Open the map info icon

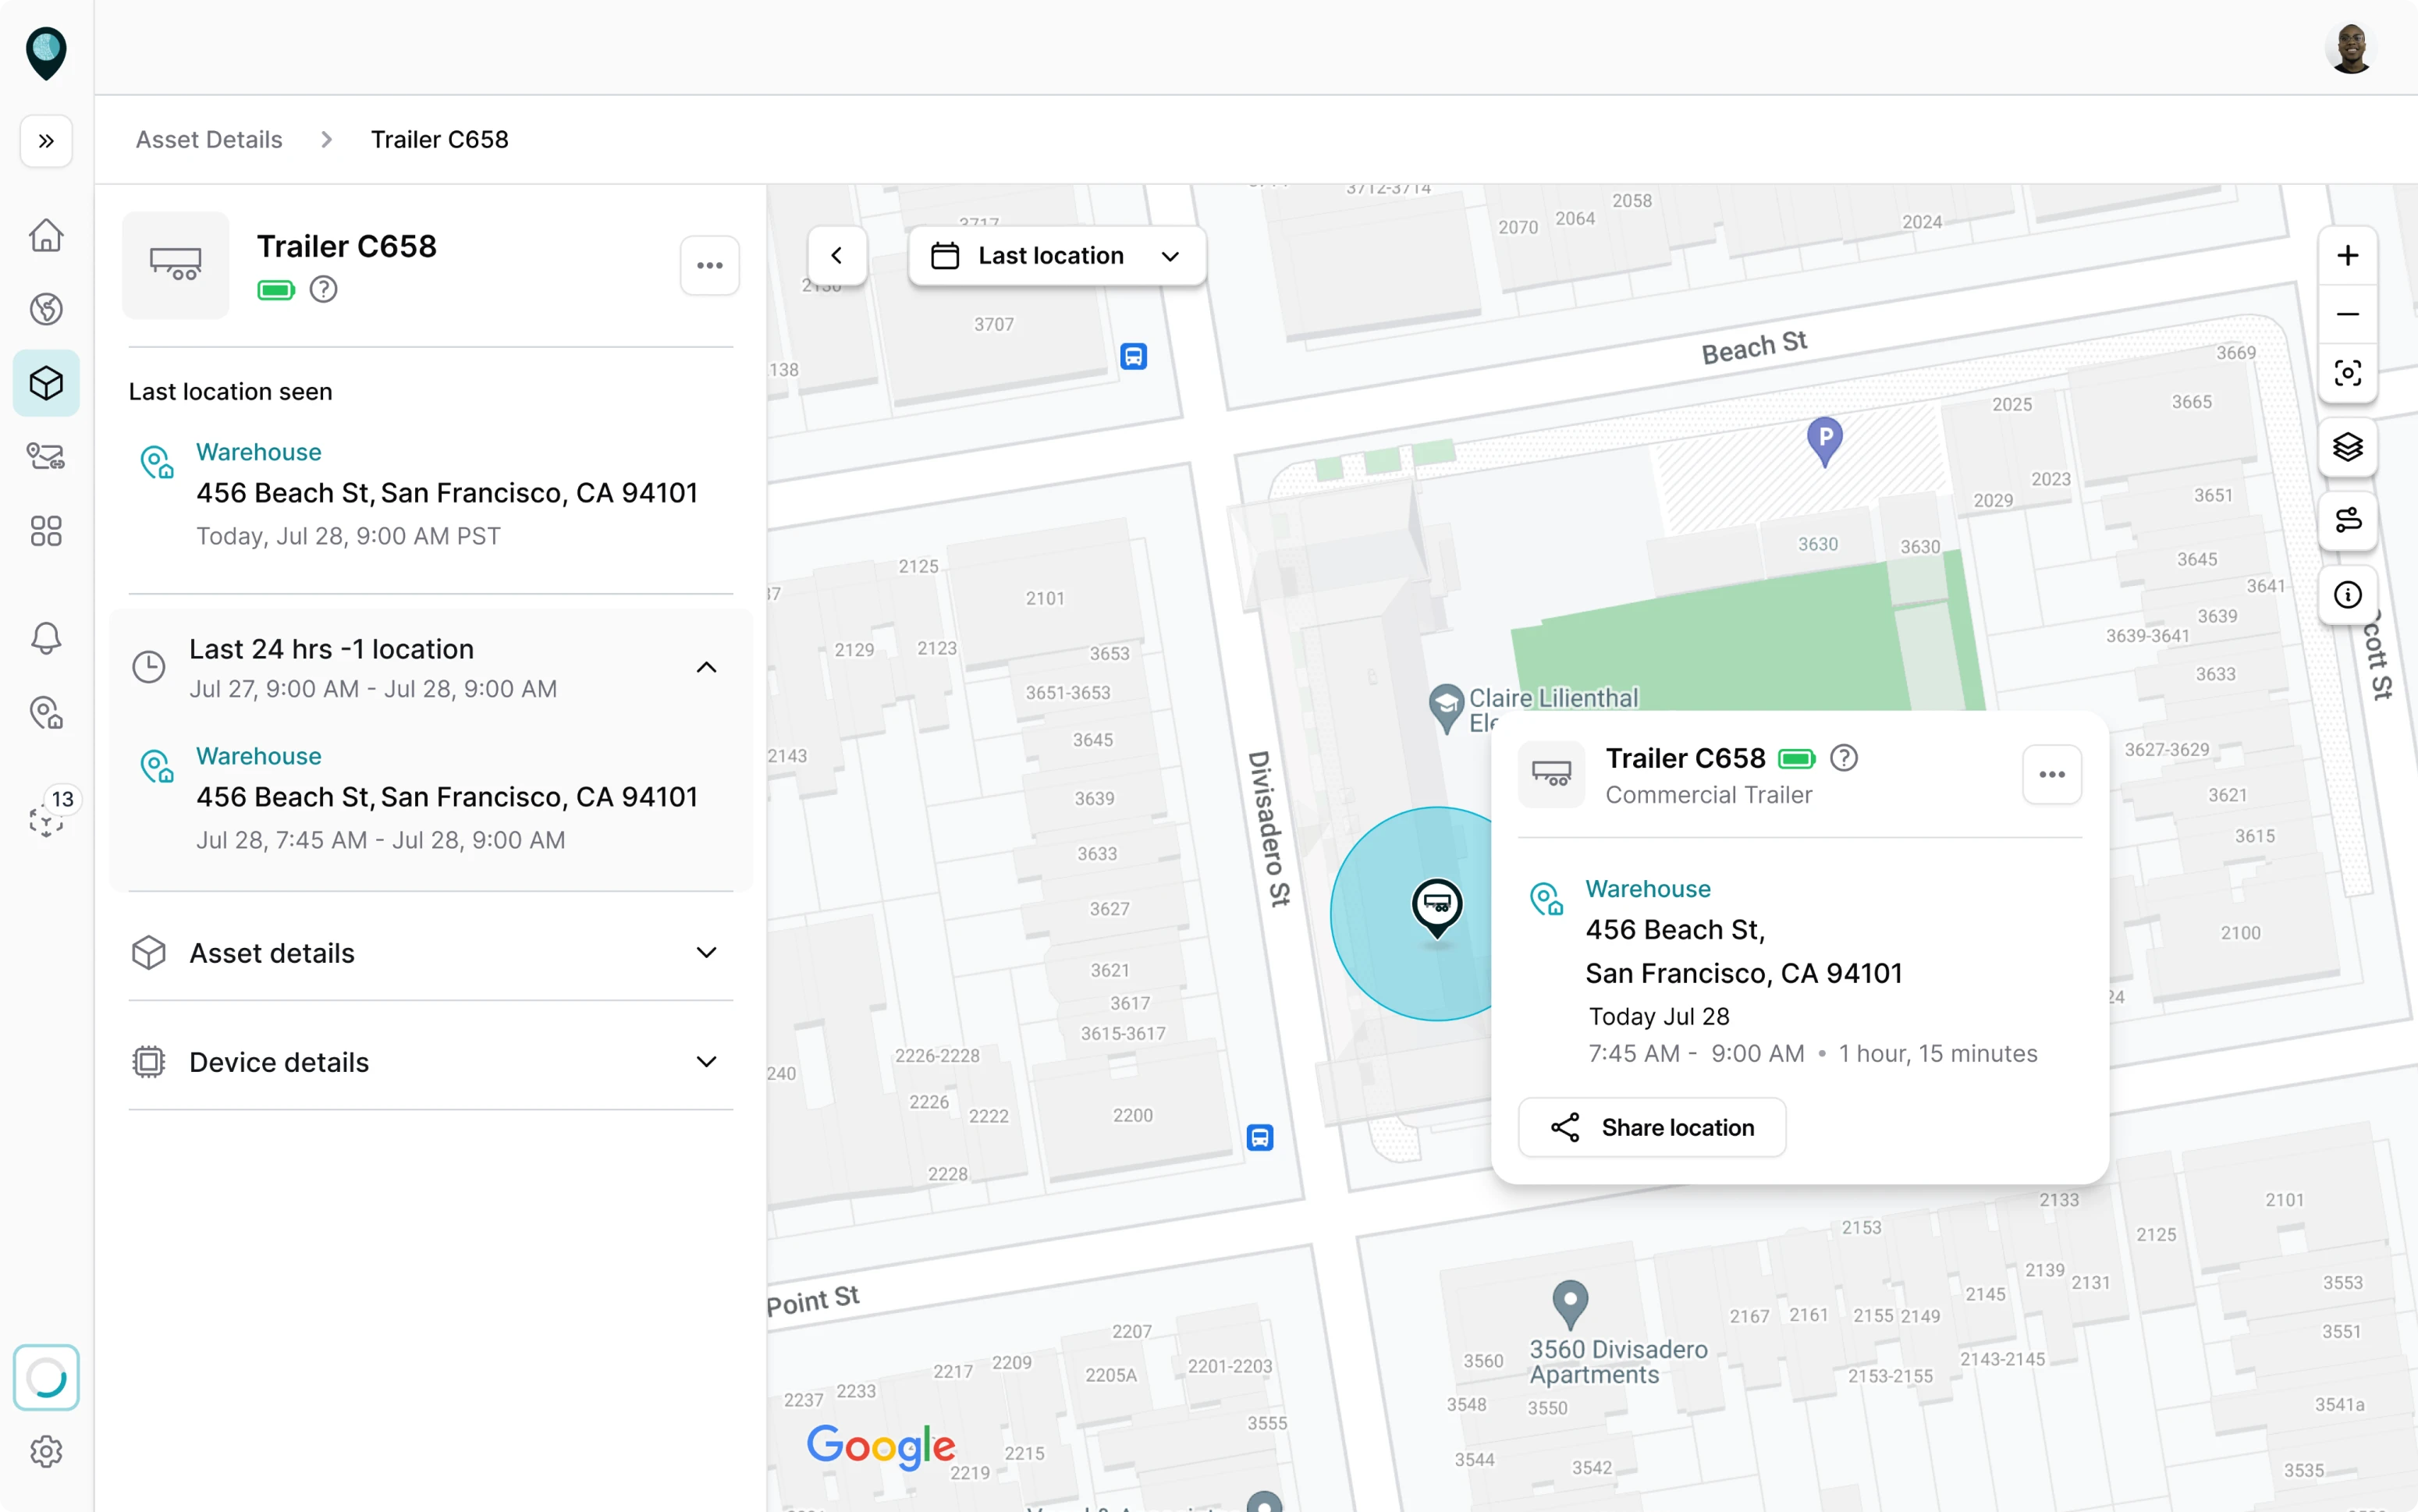tap(2347, 595)
